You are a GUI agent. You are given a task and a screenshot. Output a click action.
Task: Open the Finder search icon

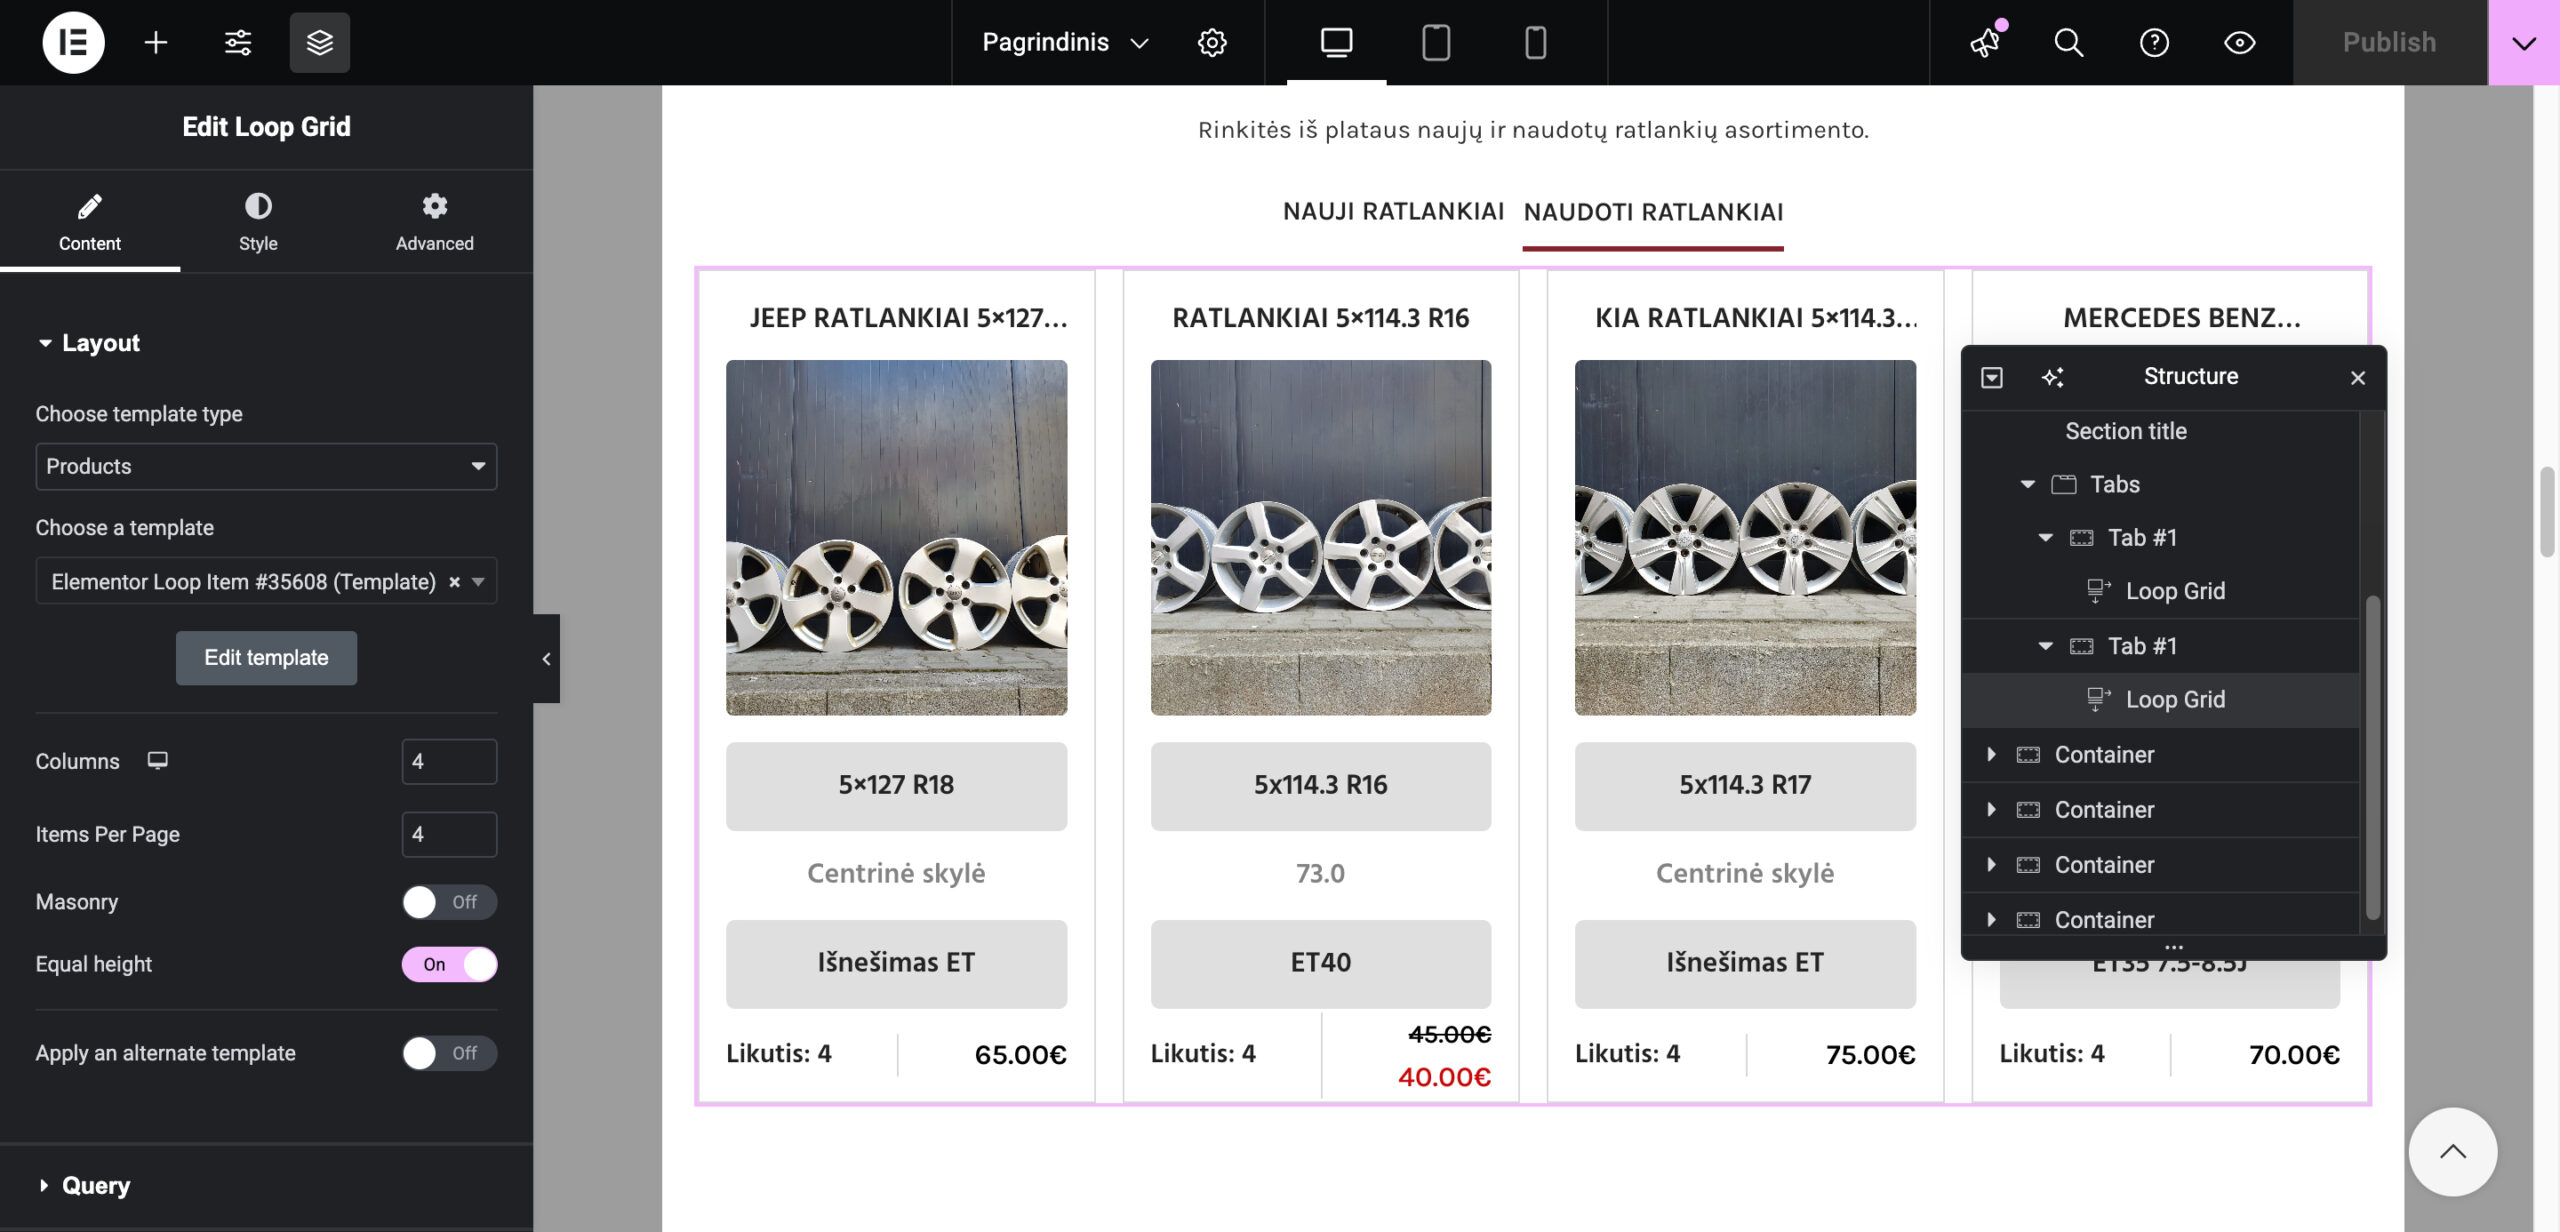point(2068,42)
